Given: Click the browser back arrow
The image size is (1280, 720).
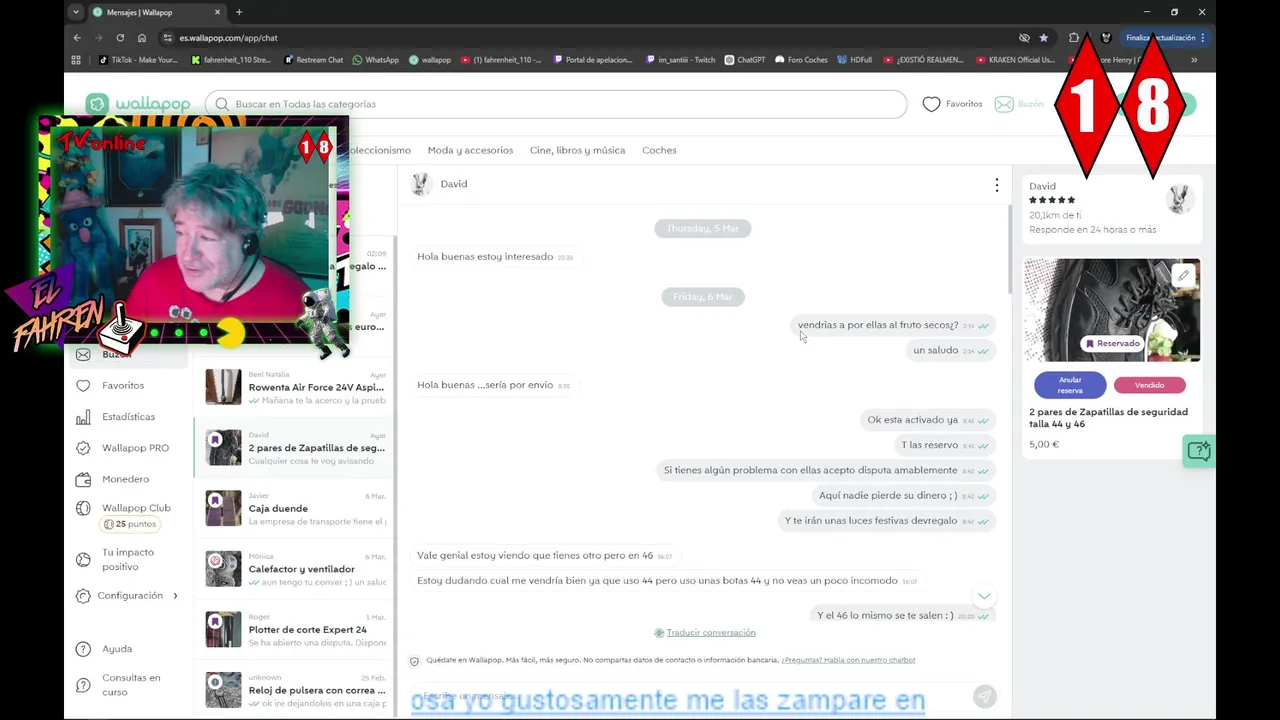Looking at the screenshot, I should click(x=77, y=38).
